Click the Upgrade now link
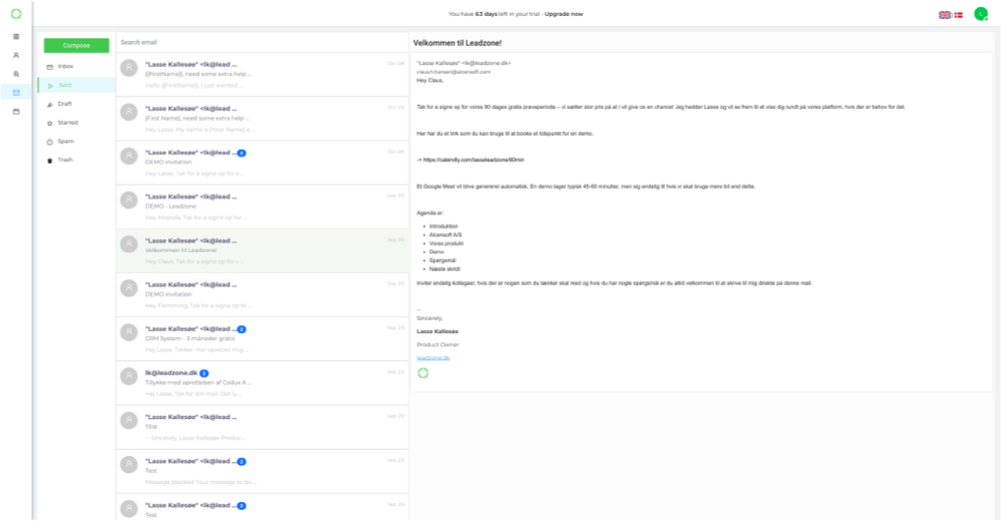 (564, 14)
